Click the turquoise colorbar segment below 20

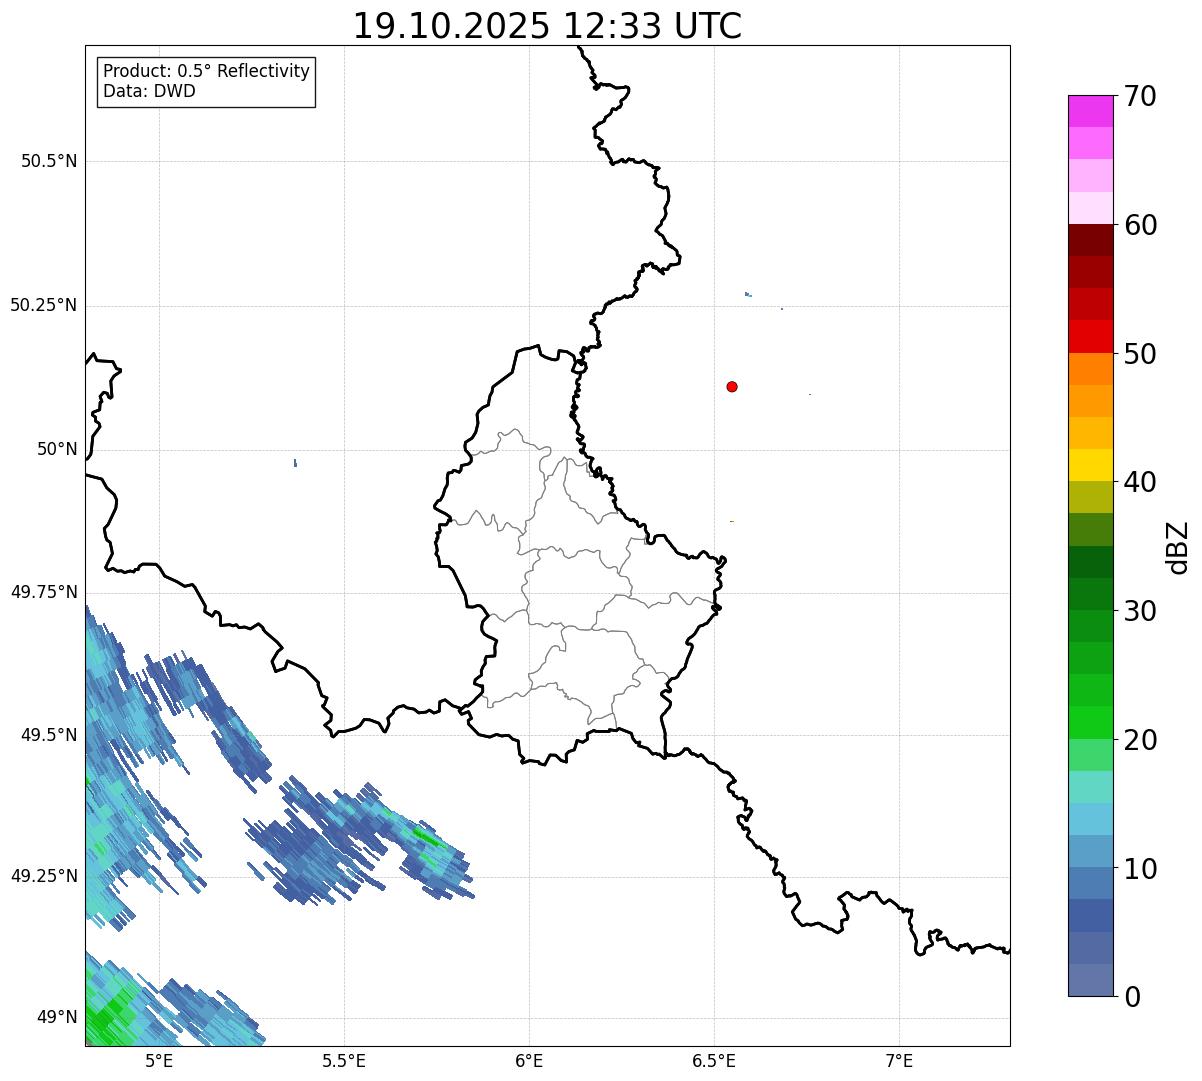pyautogui.click(x=1090, y=787)
